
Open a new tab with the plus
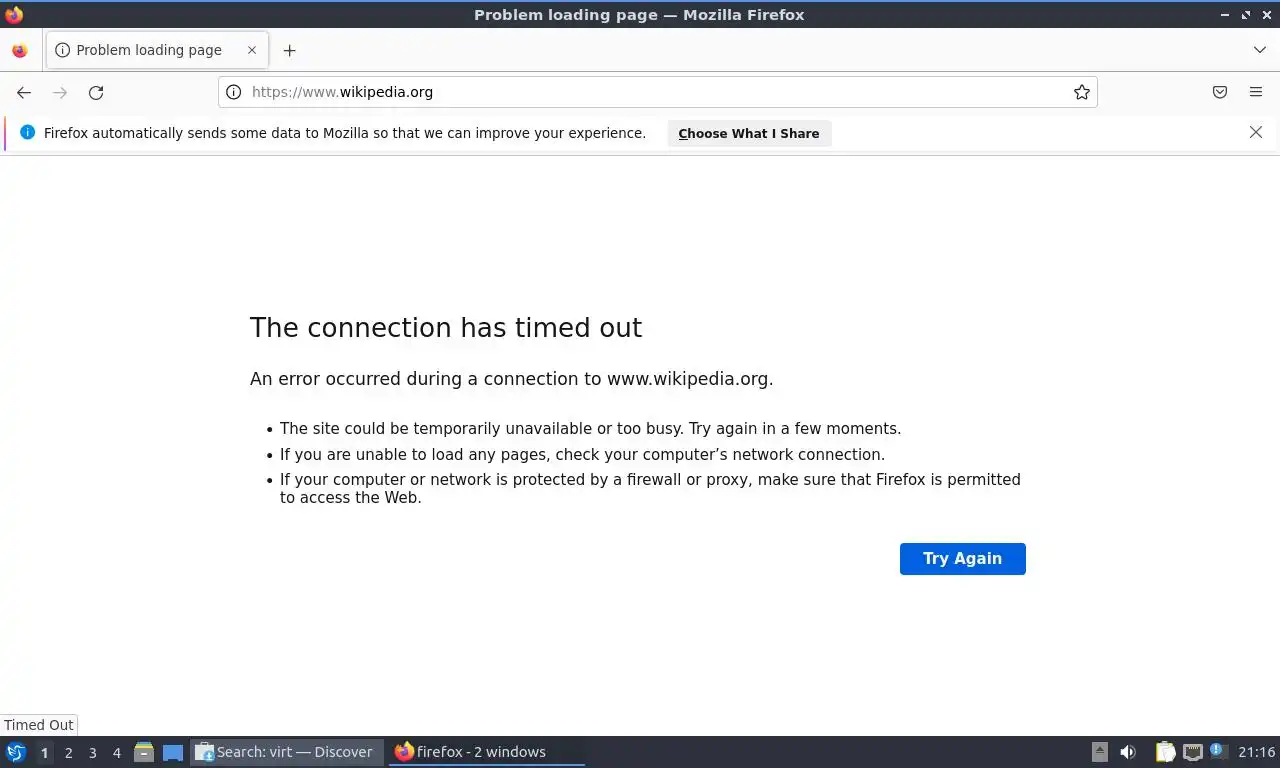[x=289, y=50]
